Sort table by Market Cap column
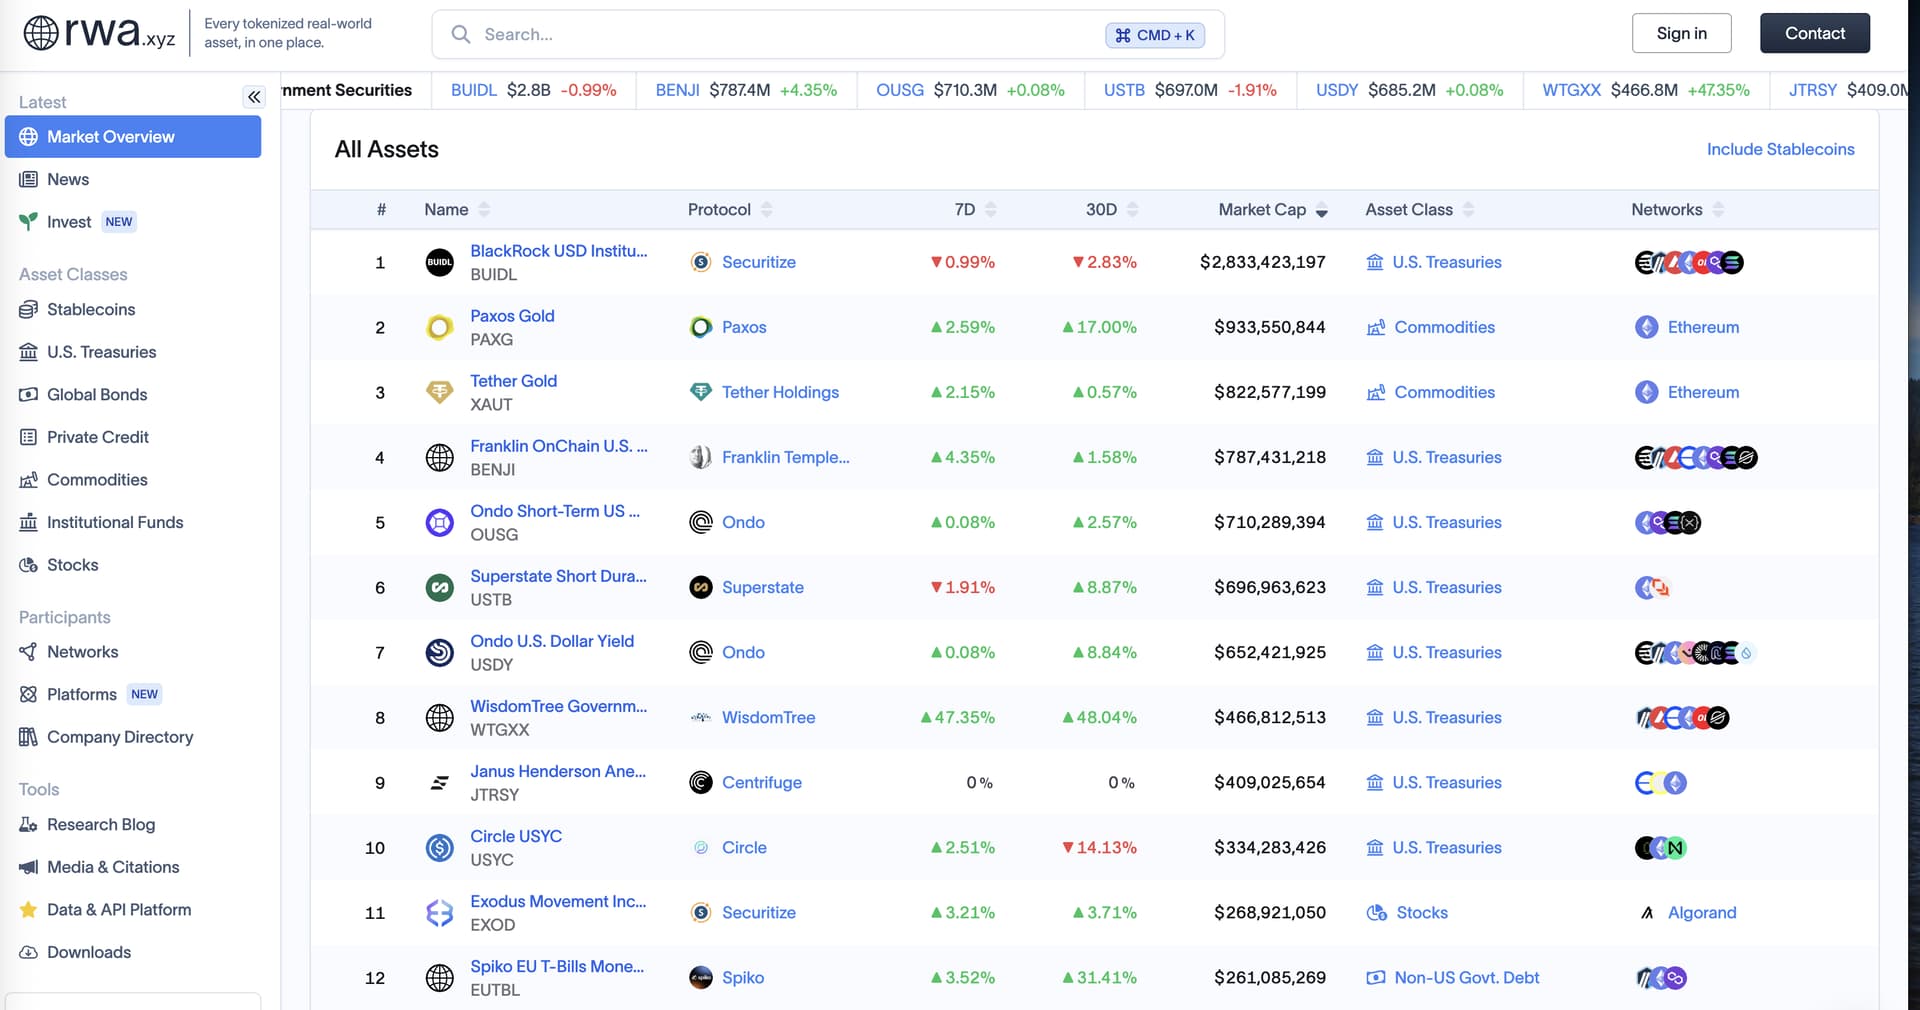This screenshot has height=1010, width=1920. [x=1273, y=209]
